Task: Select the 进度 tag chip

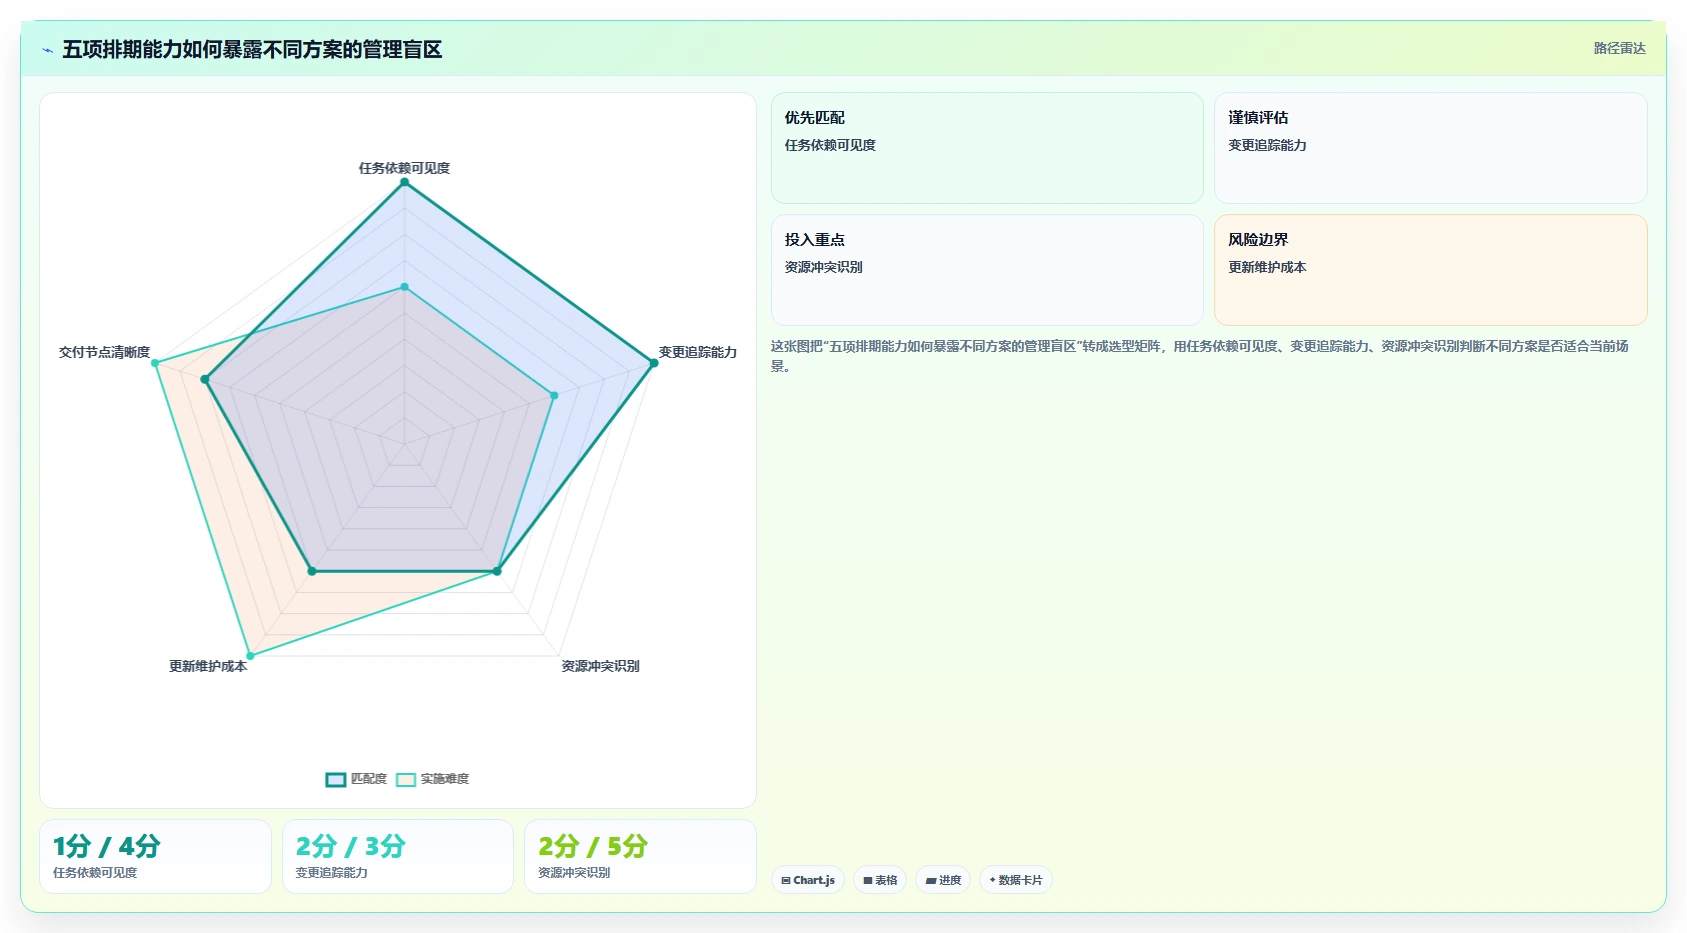Action: tap(943, 880)
